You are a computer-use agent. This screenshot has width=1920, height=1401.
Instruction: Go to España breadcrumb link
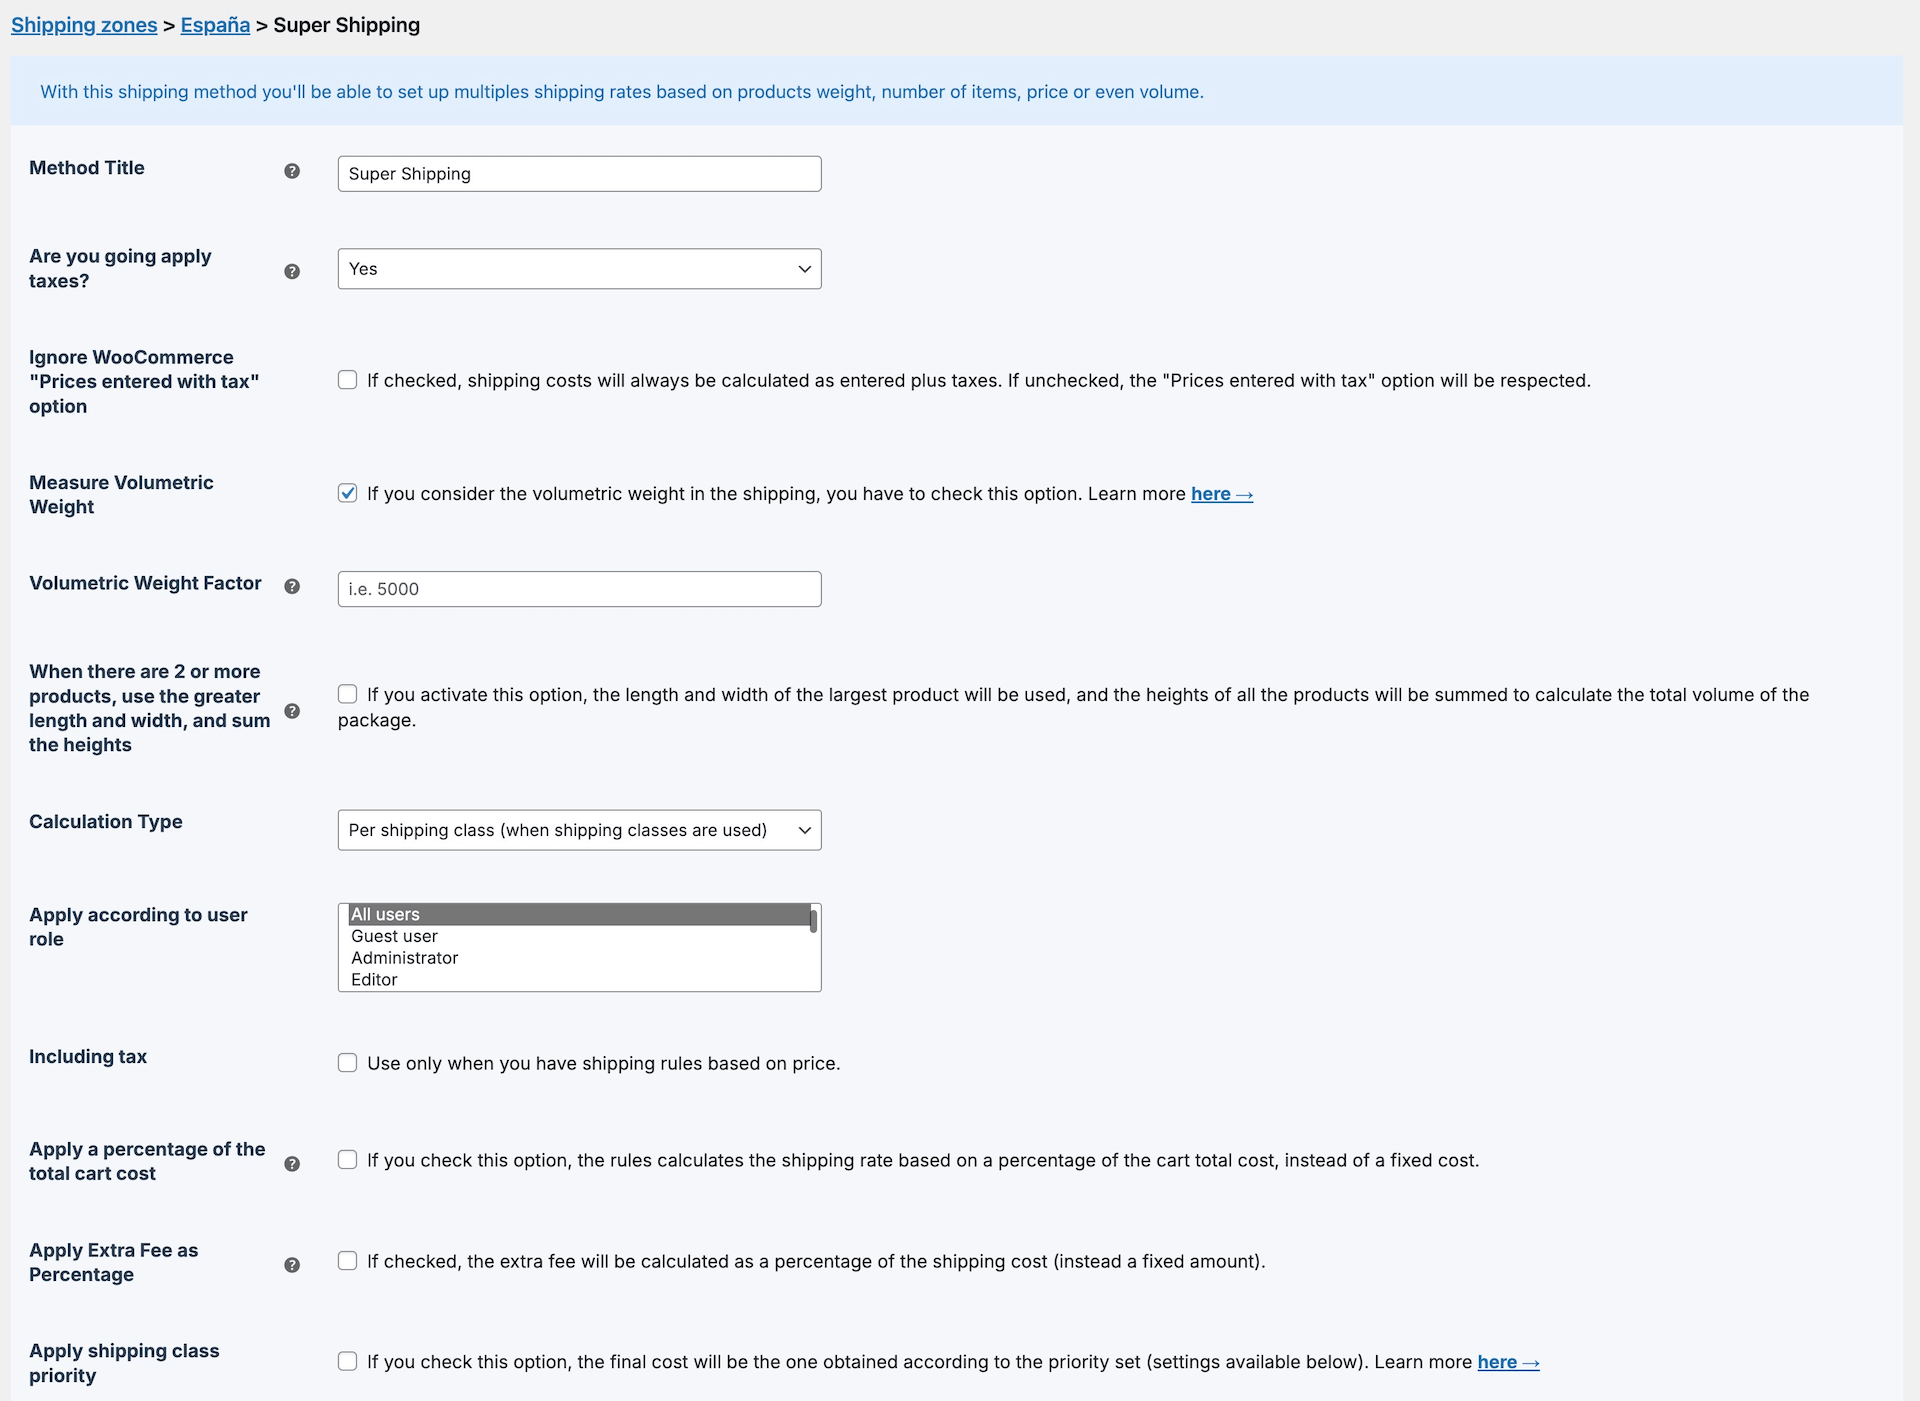point(215,25)
